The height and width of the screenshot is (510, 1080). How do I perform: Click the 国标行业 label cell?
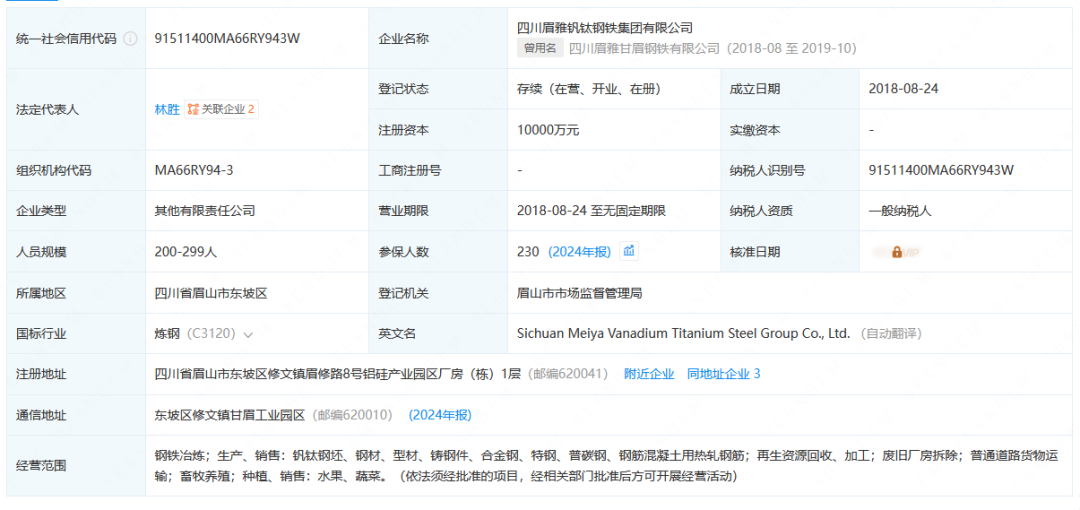(76, 334)
